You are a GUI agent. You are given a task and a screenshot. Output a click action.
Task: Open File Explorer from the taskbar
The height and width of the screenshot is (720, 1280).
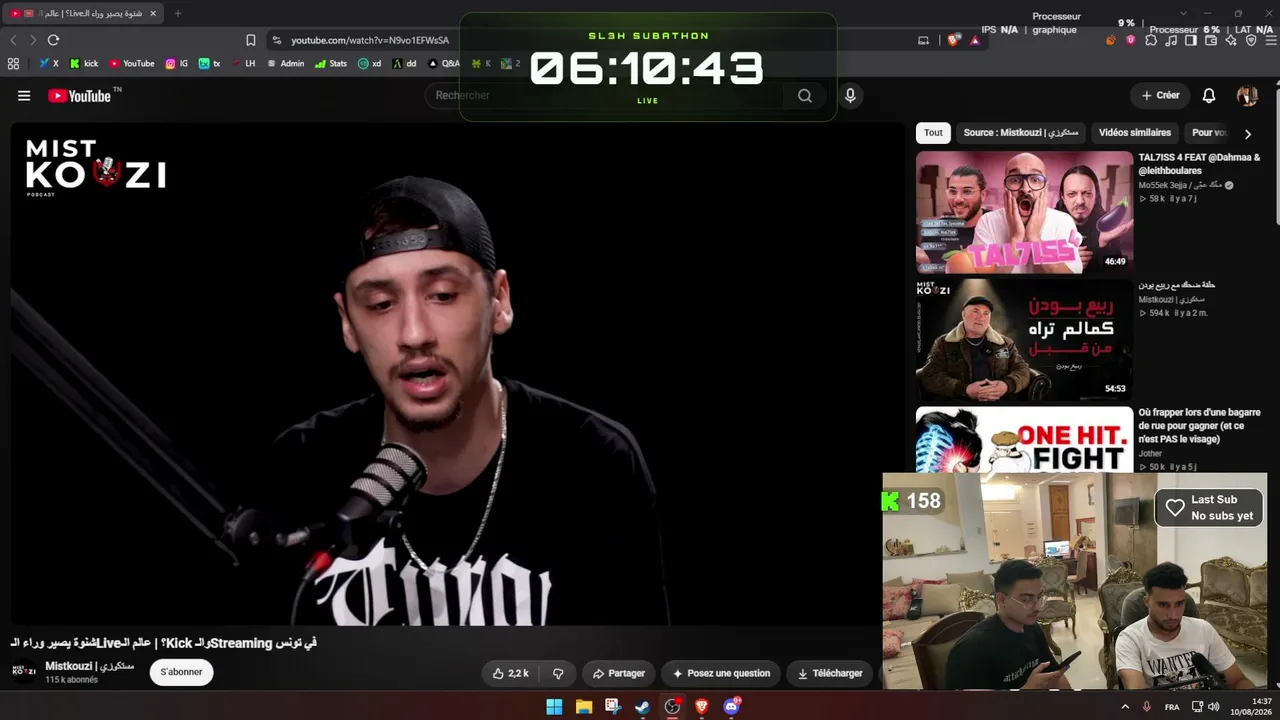584,707
